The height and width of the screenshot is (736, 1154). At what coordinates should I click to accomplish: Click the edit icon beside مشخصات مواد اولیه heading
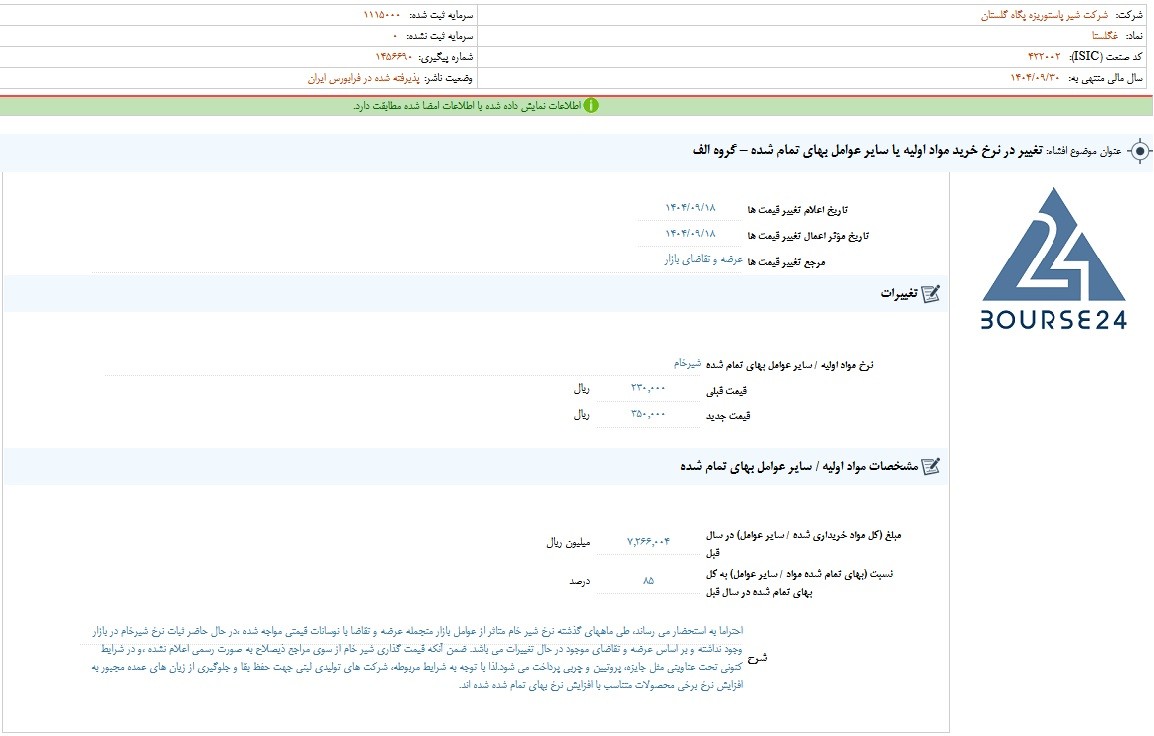pyautogui.click(x=930, y=467)
